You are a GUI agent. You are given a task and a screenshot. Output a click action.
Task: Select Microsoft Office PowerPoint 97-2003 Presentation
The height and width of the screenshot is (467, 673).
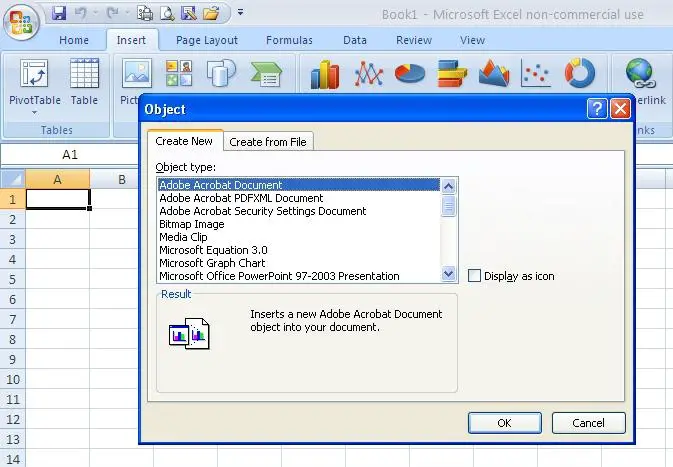coord(299,276)
